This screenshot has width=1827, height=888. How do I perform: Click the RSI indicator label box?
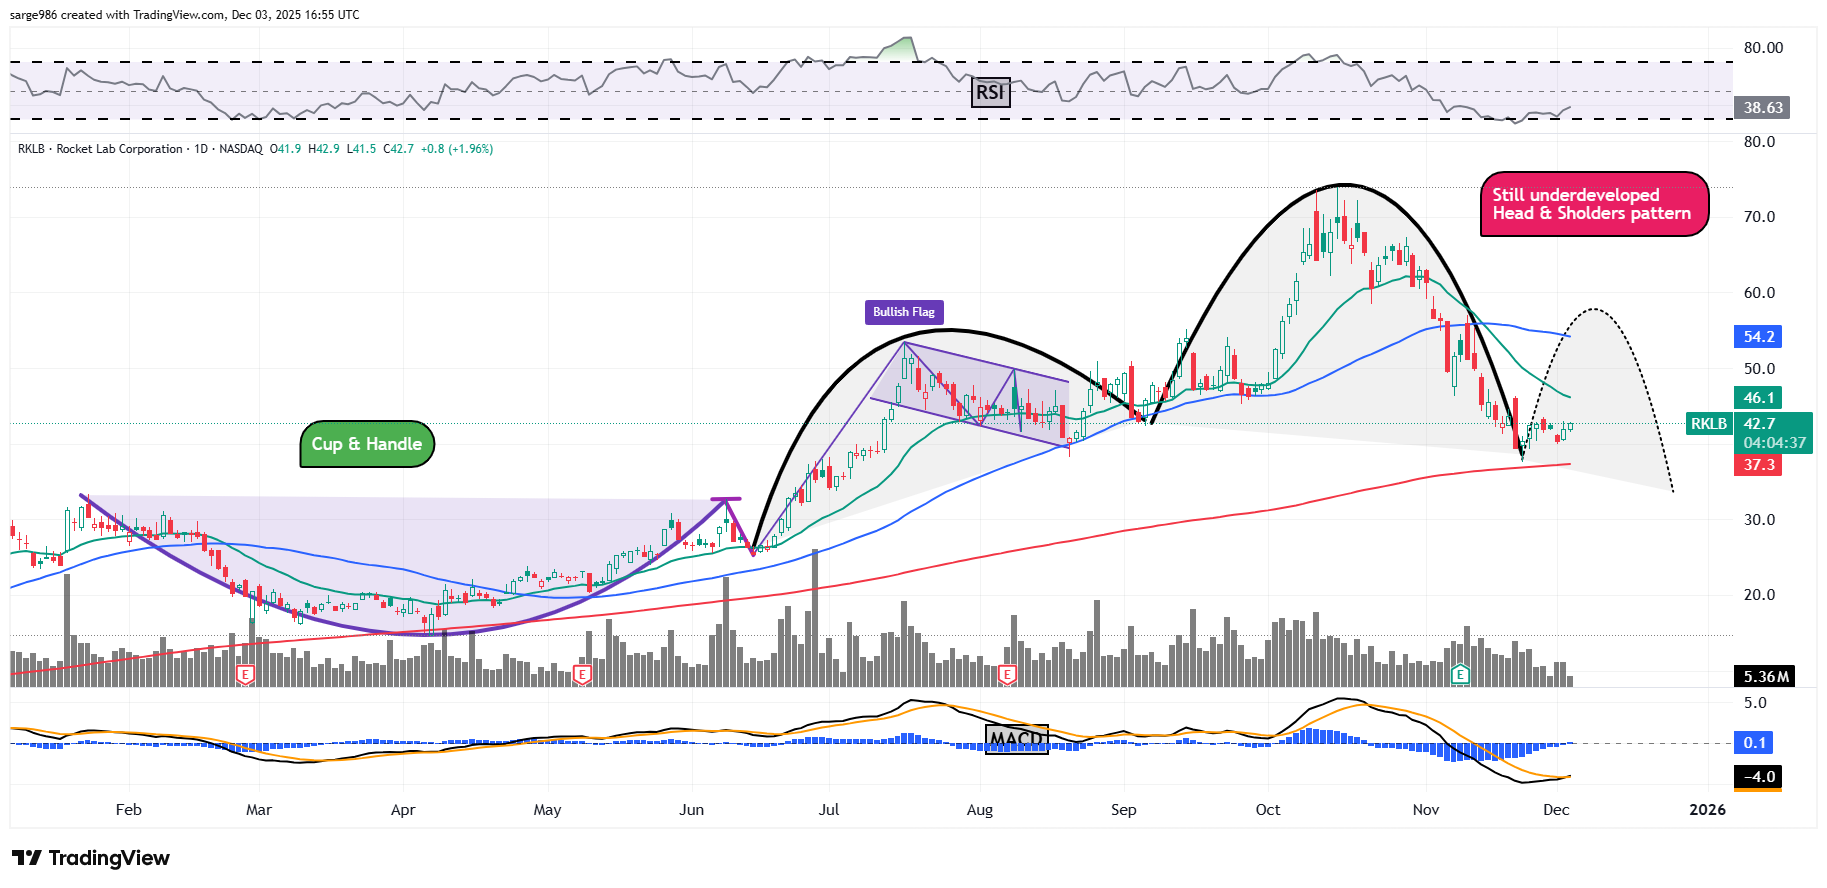[x=990, y=92]
